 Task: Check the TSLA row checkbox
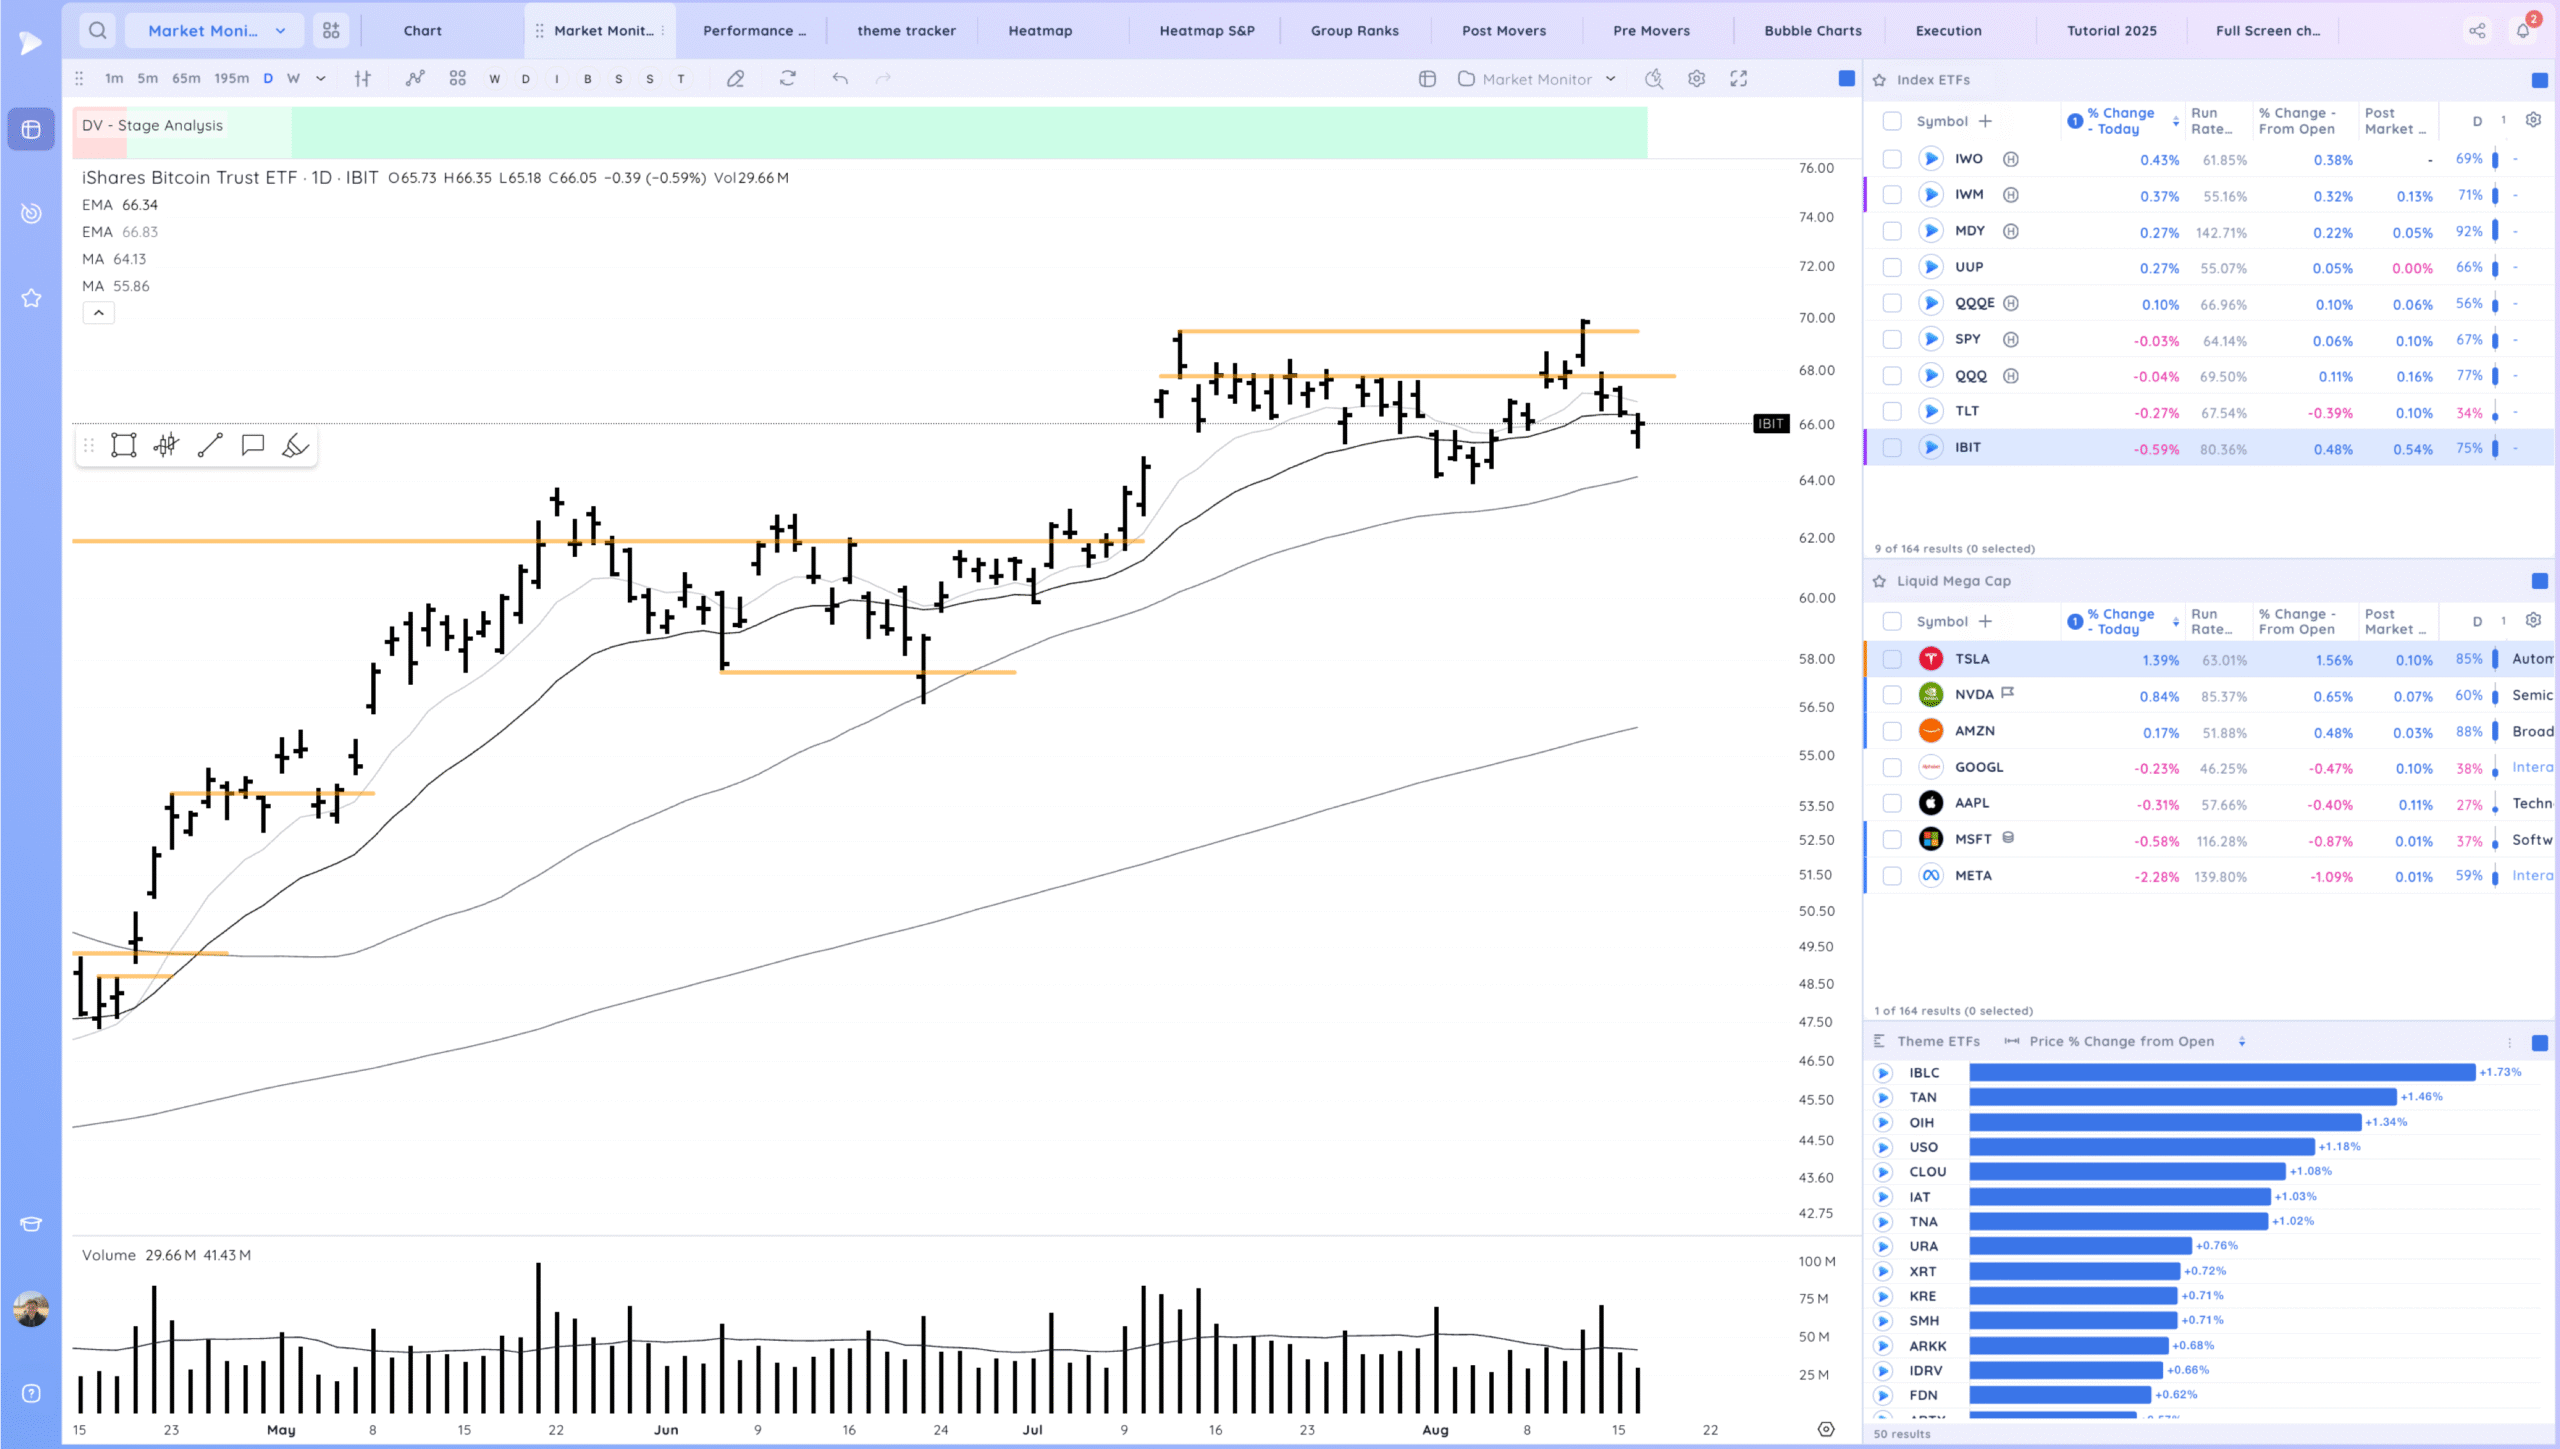pyautogui.click(x=1891, y=659)
